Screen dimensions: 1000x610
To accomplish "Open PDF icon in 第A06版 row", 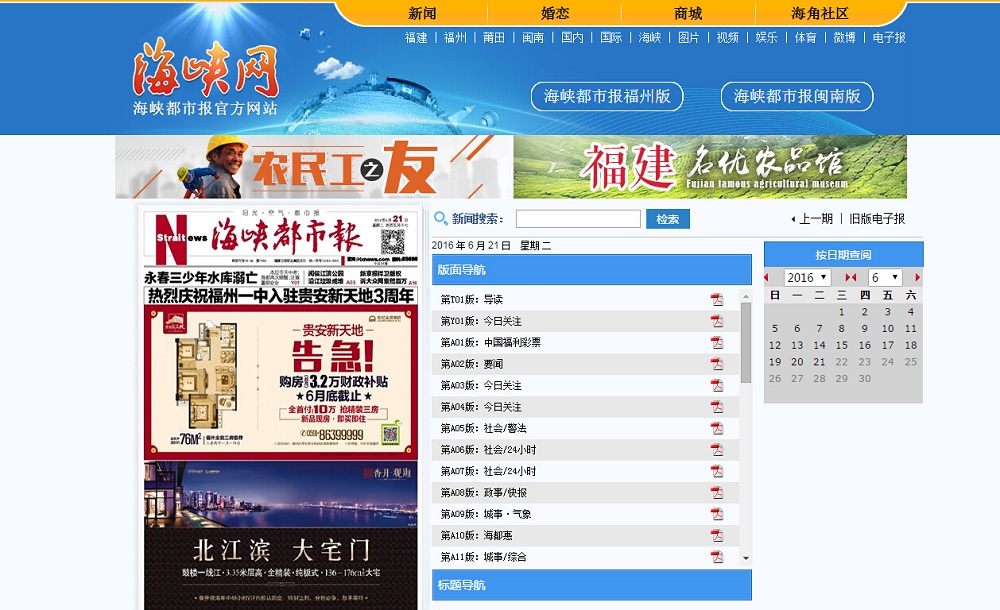I will (x=717, y=450).
